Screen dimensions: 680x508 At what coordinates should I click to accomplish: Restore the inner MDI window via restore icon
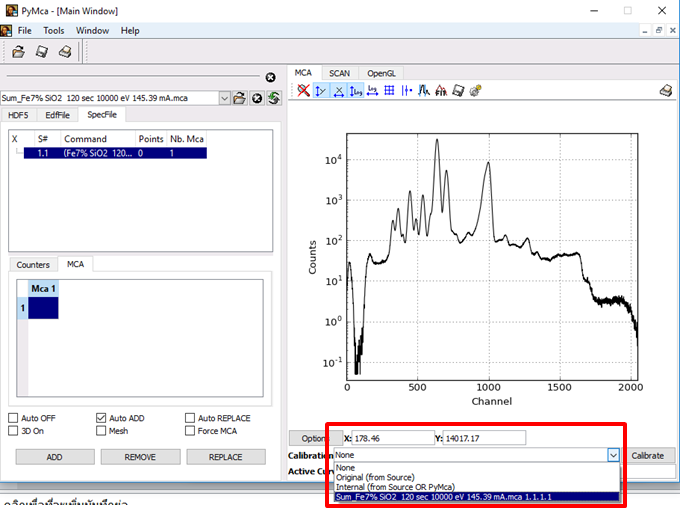pyautogui.click(x=659, y=30)
